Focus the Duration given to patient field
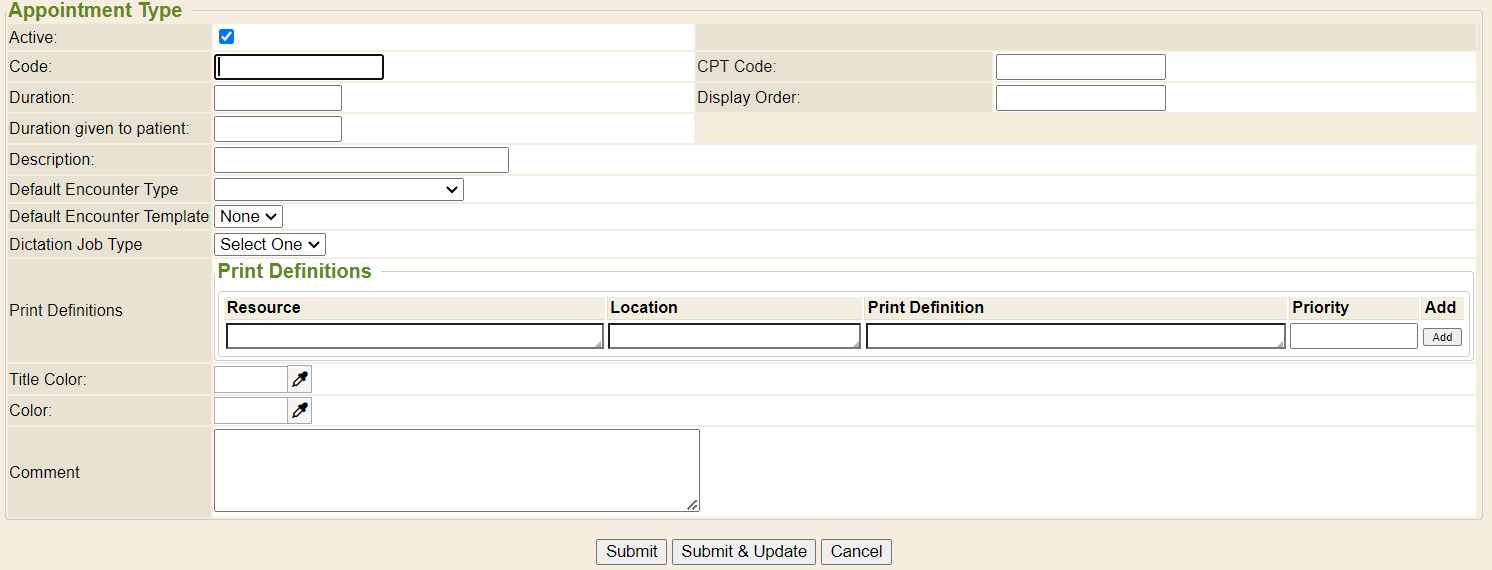Viewport: 1492px width, 570px height. pos(278,129)
